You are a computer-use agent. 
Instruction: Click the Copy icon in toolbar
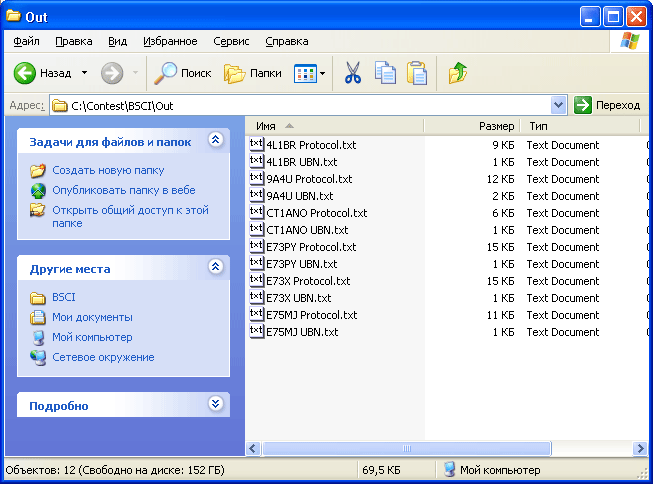pos(385,73)
